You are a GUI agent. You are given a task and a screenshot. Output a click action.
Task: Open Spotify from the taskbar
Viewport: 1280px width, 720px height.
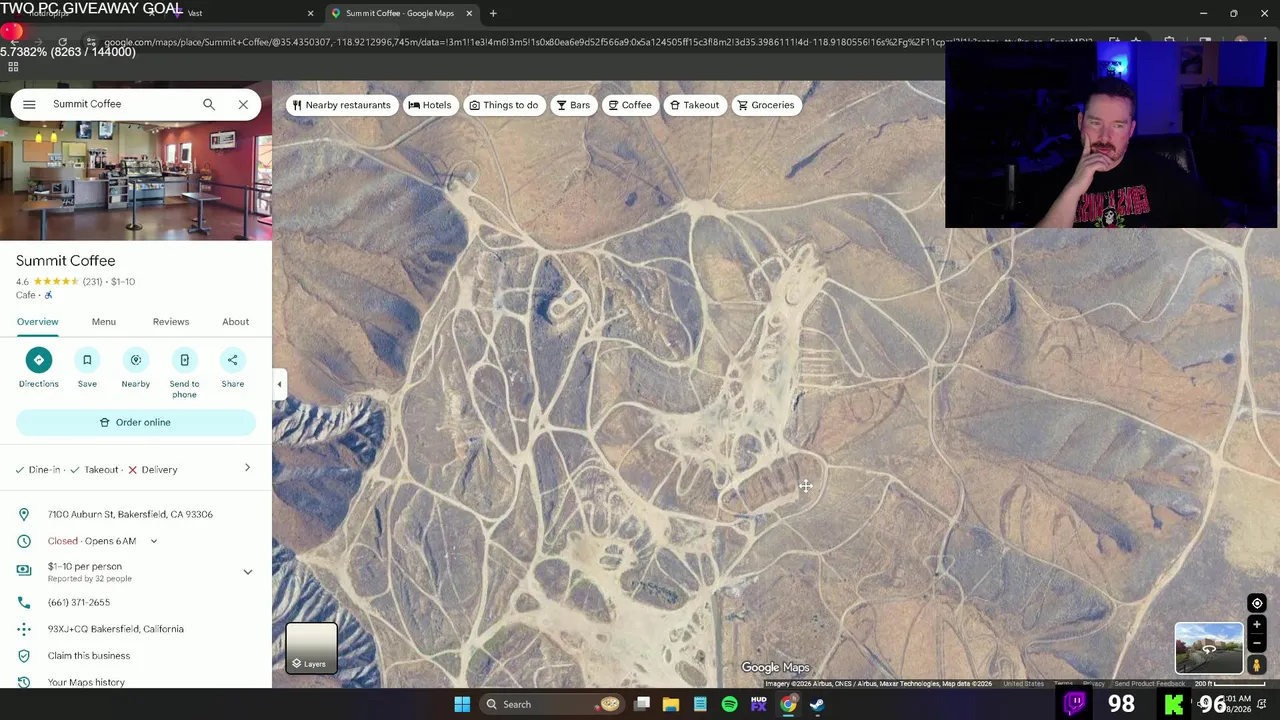pyautogui.click(x=730, y=704)
